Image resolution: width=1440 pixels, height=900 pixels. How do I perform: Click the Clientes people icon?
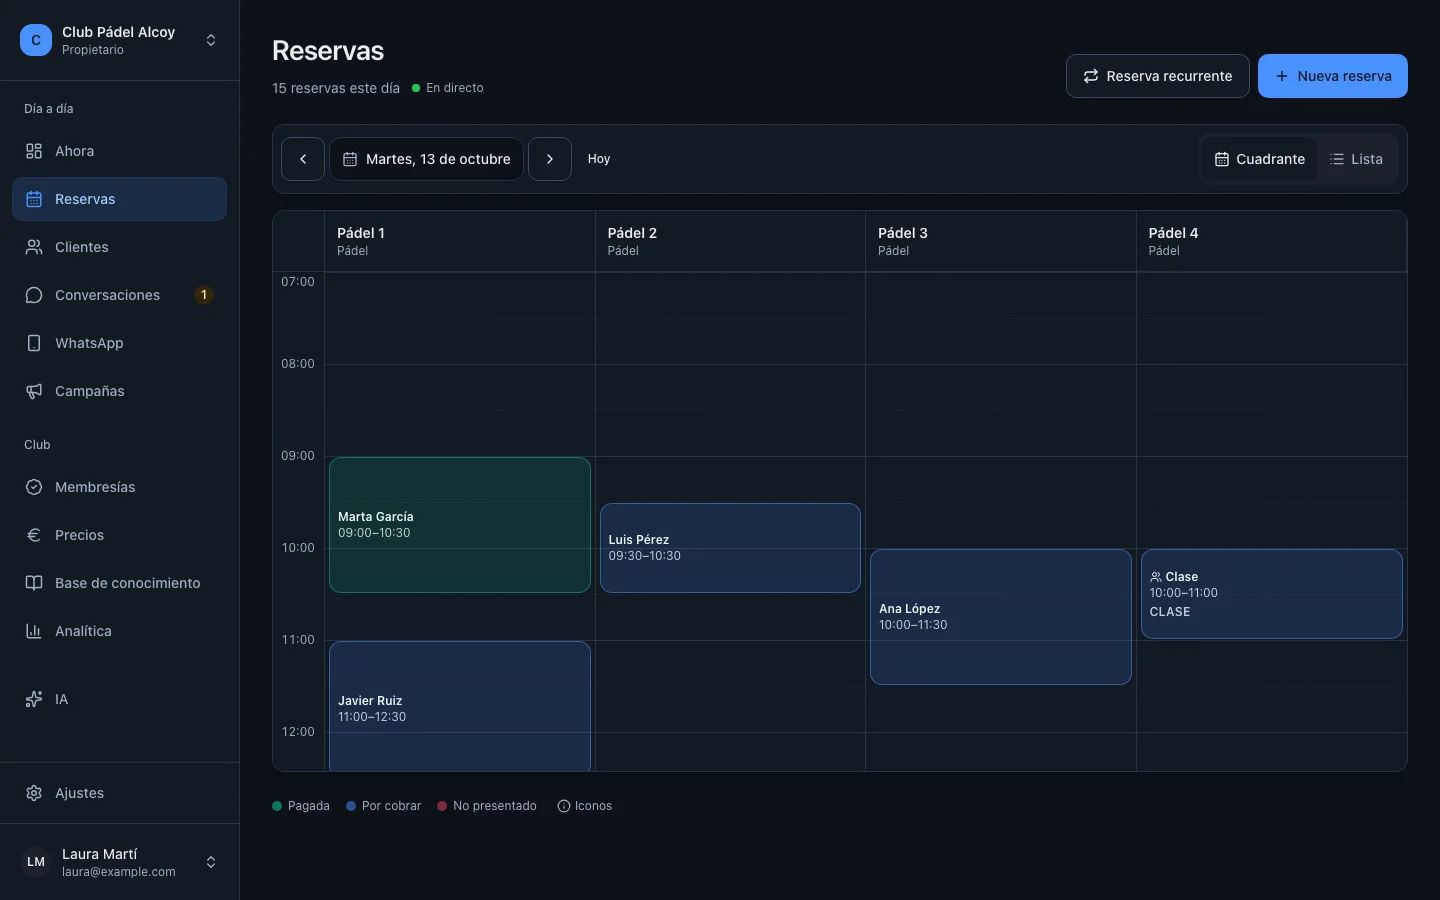pos(34,247)
